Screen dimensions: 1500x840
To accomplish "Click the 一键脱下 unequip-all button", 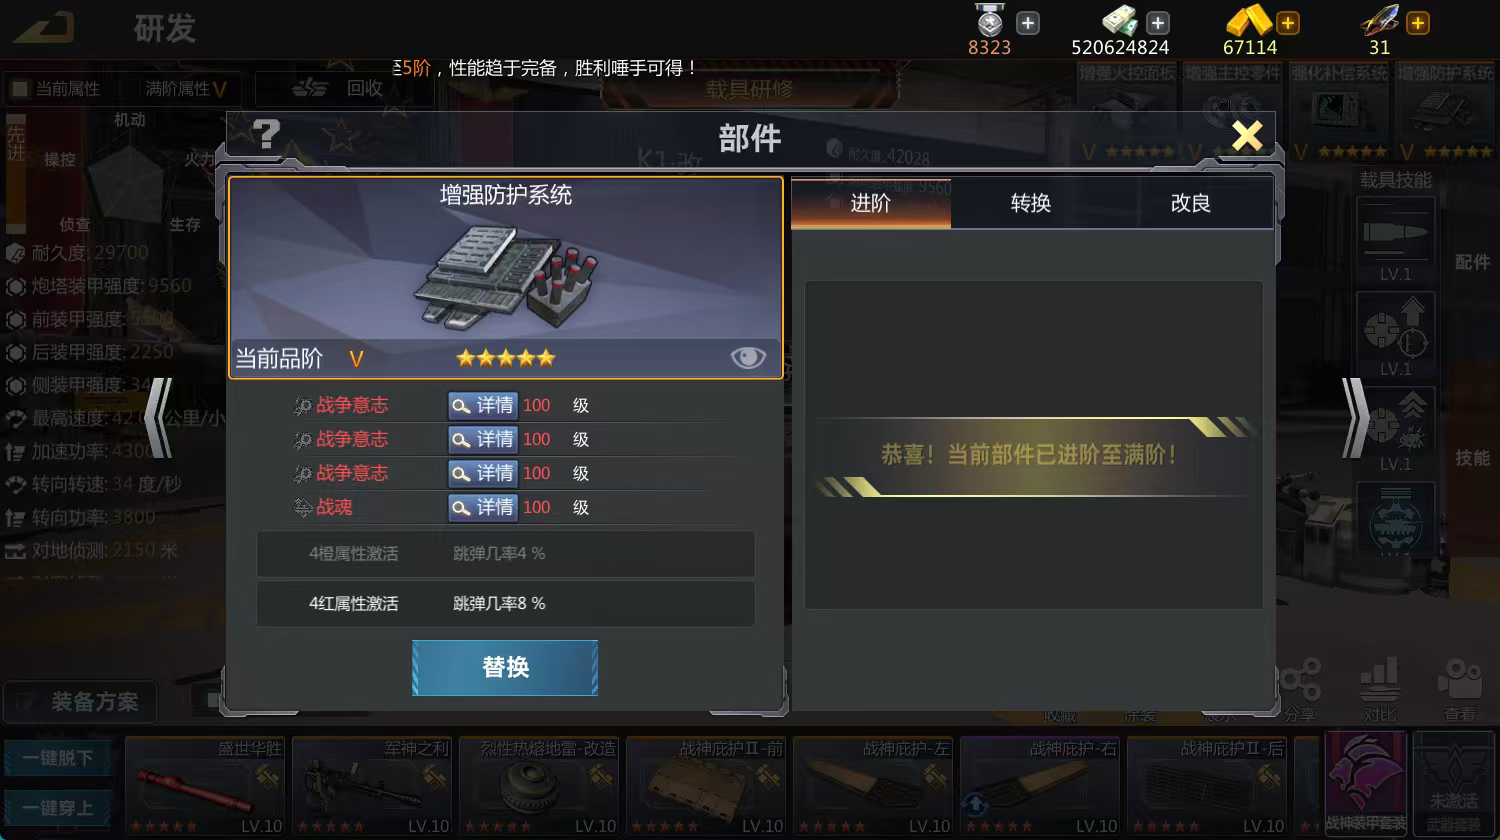I will (58, 758).
